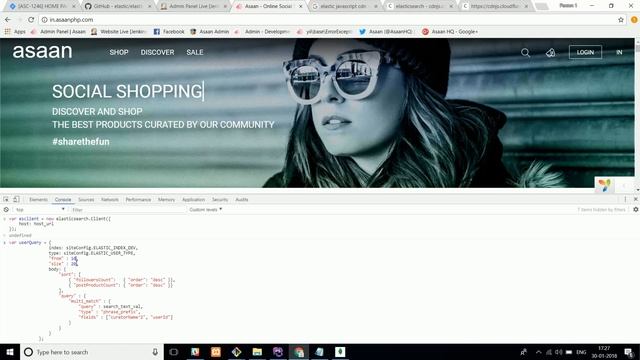Open the notification center icon
This screenshot has width=640, height=360.
point(629,352)
